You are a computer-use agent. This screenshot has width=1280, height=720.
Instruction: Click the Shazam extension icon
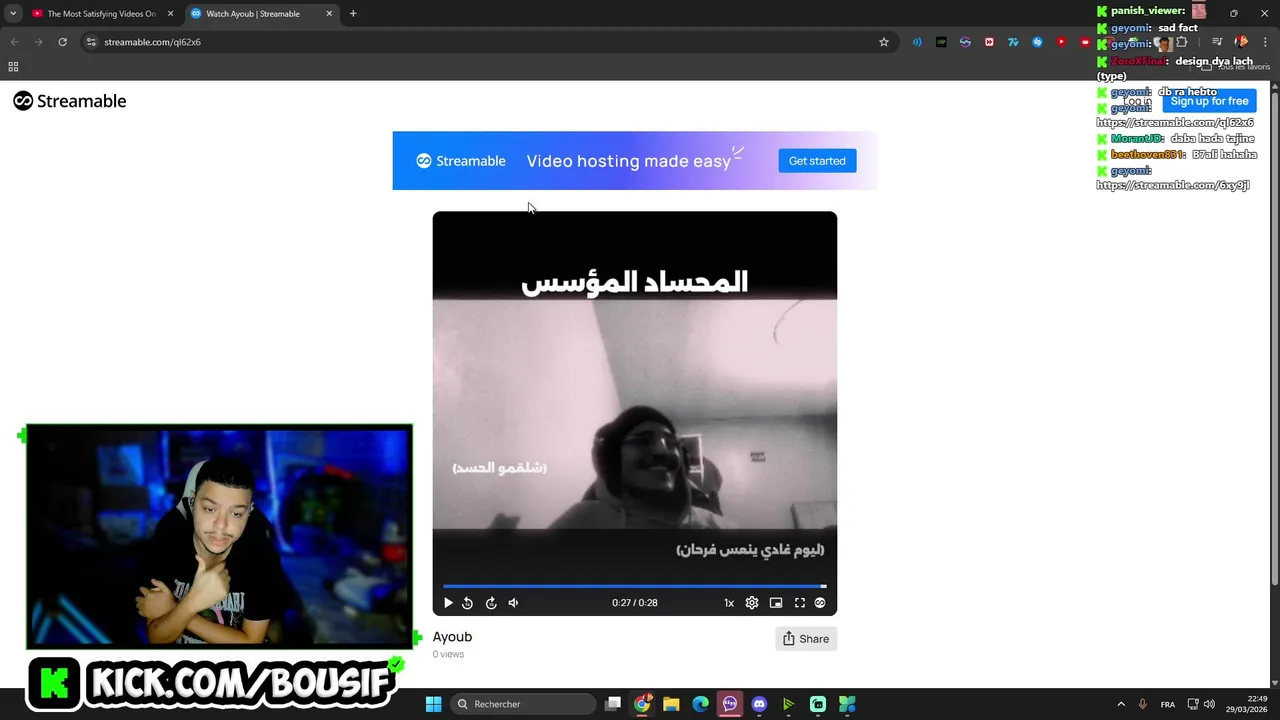click(1037, 42)
